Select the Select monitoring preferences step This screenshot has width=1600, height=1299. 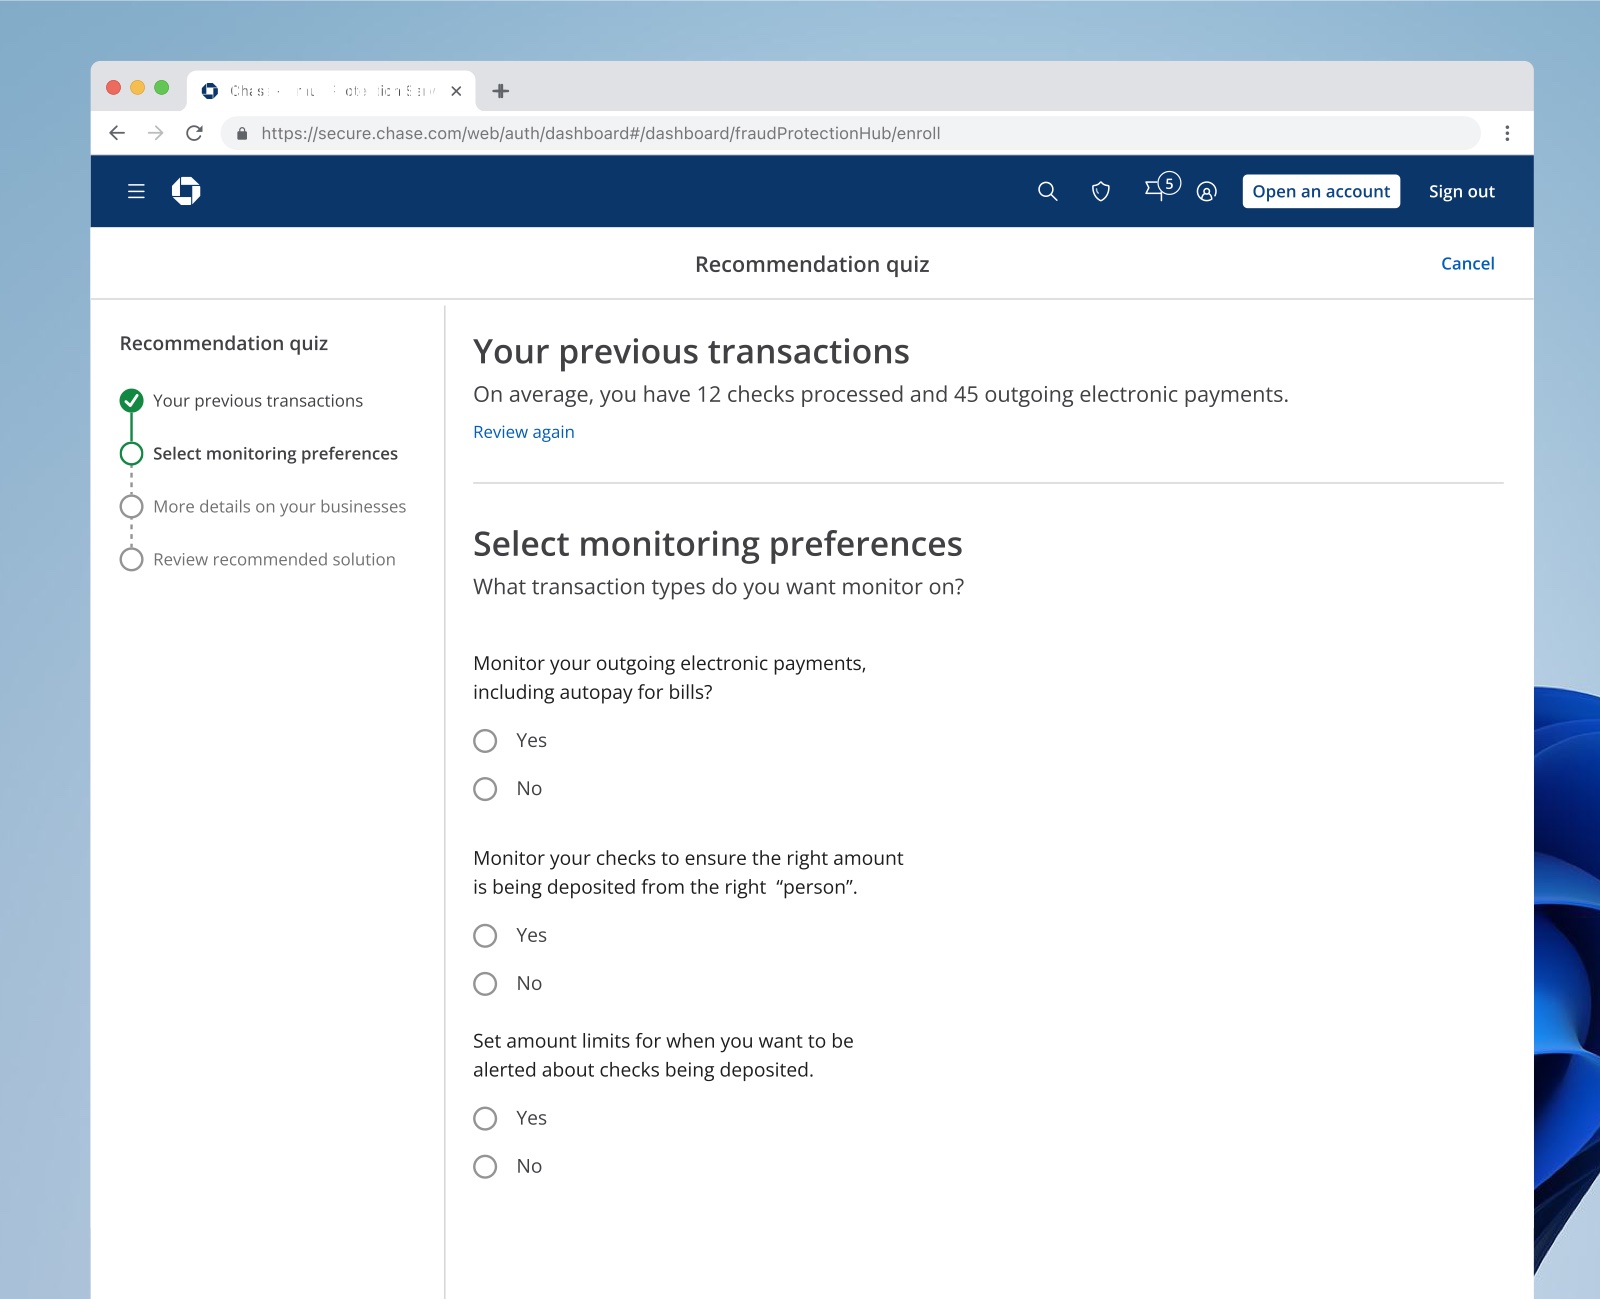point(275,454)
